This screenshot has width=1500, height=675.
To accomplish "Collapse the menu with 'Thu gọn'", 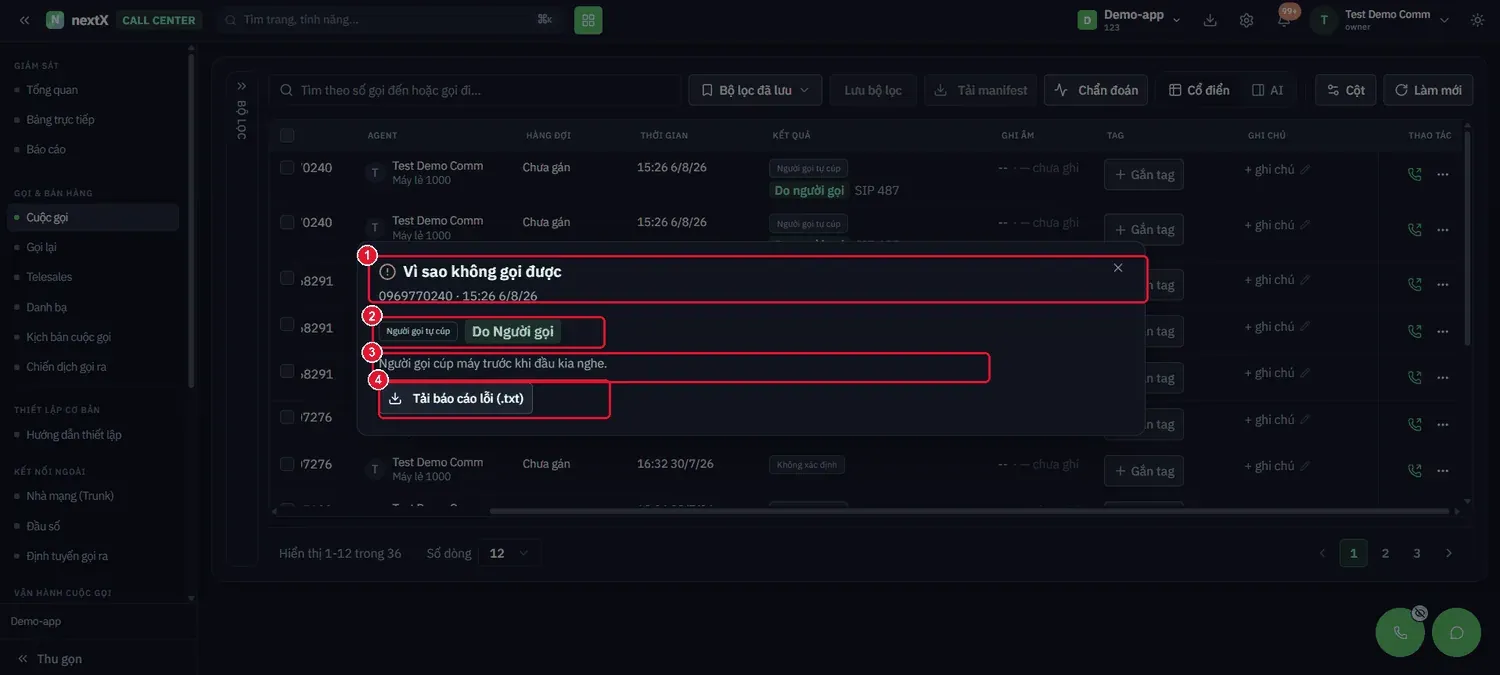I will coord(49,658).
